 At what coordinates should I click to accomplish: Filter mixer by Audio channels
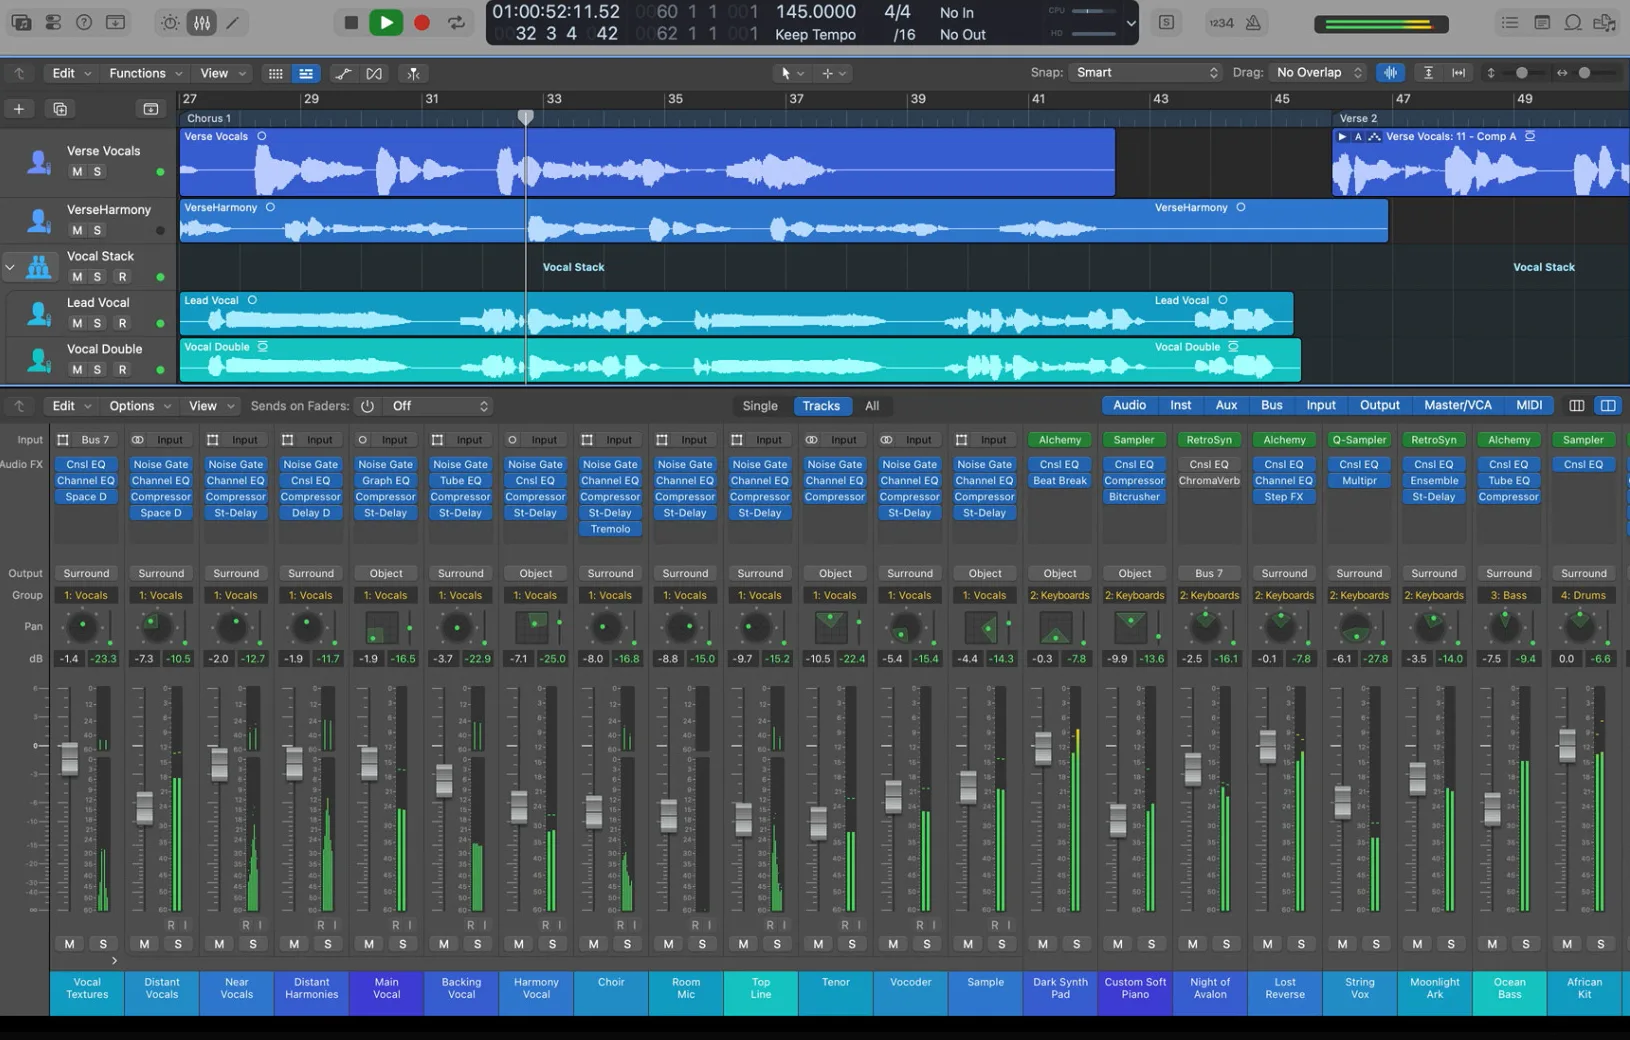click(x=1129, y=405)
